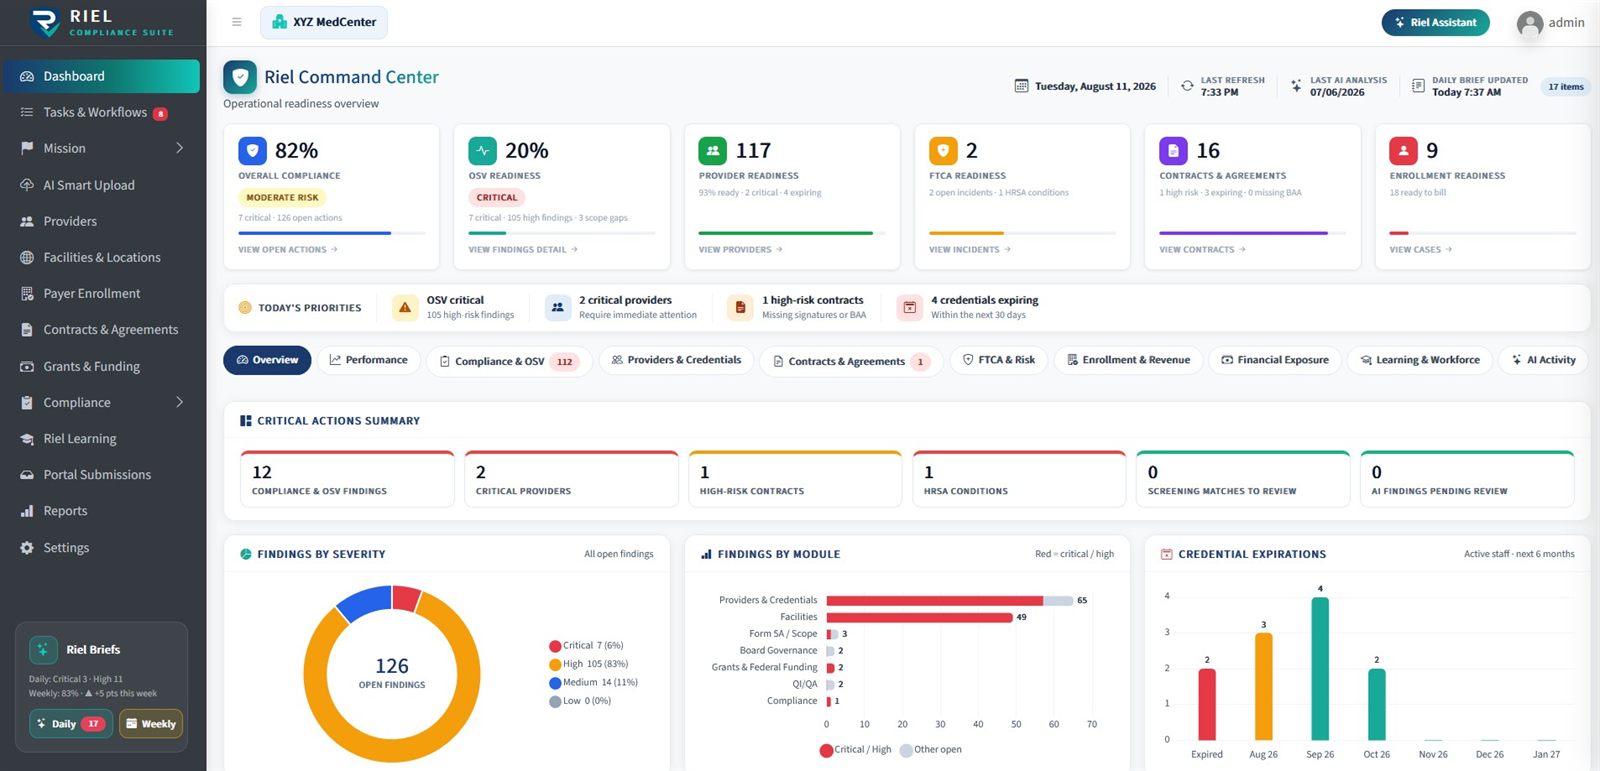Image resolution: width=1600 pixels, height=771 pixels.
Task: Click the Reports bar chart icon
Action: [x=27, y=511]
